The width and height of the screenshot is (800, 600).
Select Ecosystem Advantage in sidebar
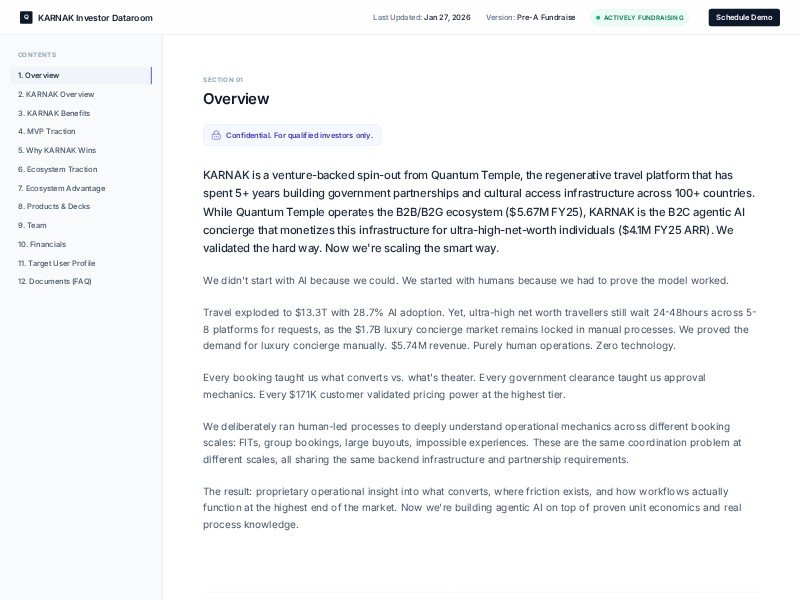pos(61,188)
